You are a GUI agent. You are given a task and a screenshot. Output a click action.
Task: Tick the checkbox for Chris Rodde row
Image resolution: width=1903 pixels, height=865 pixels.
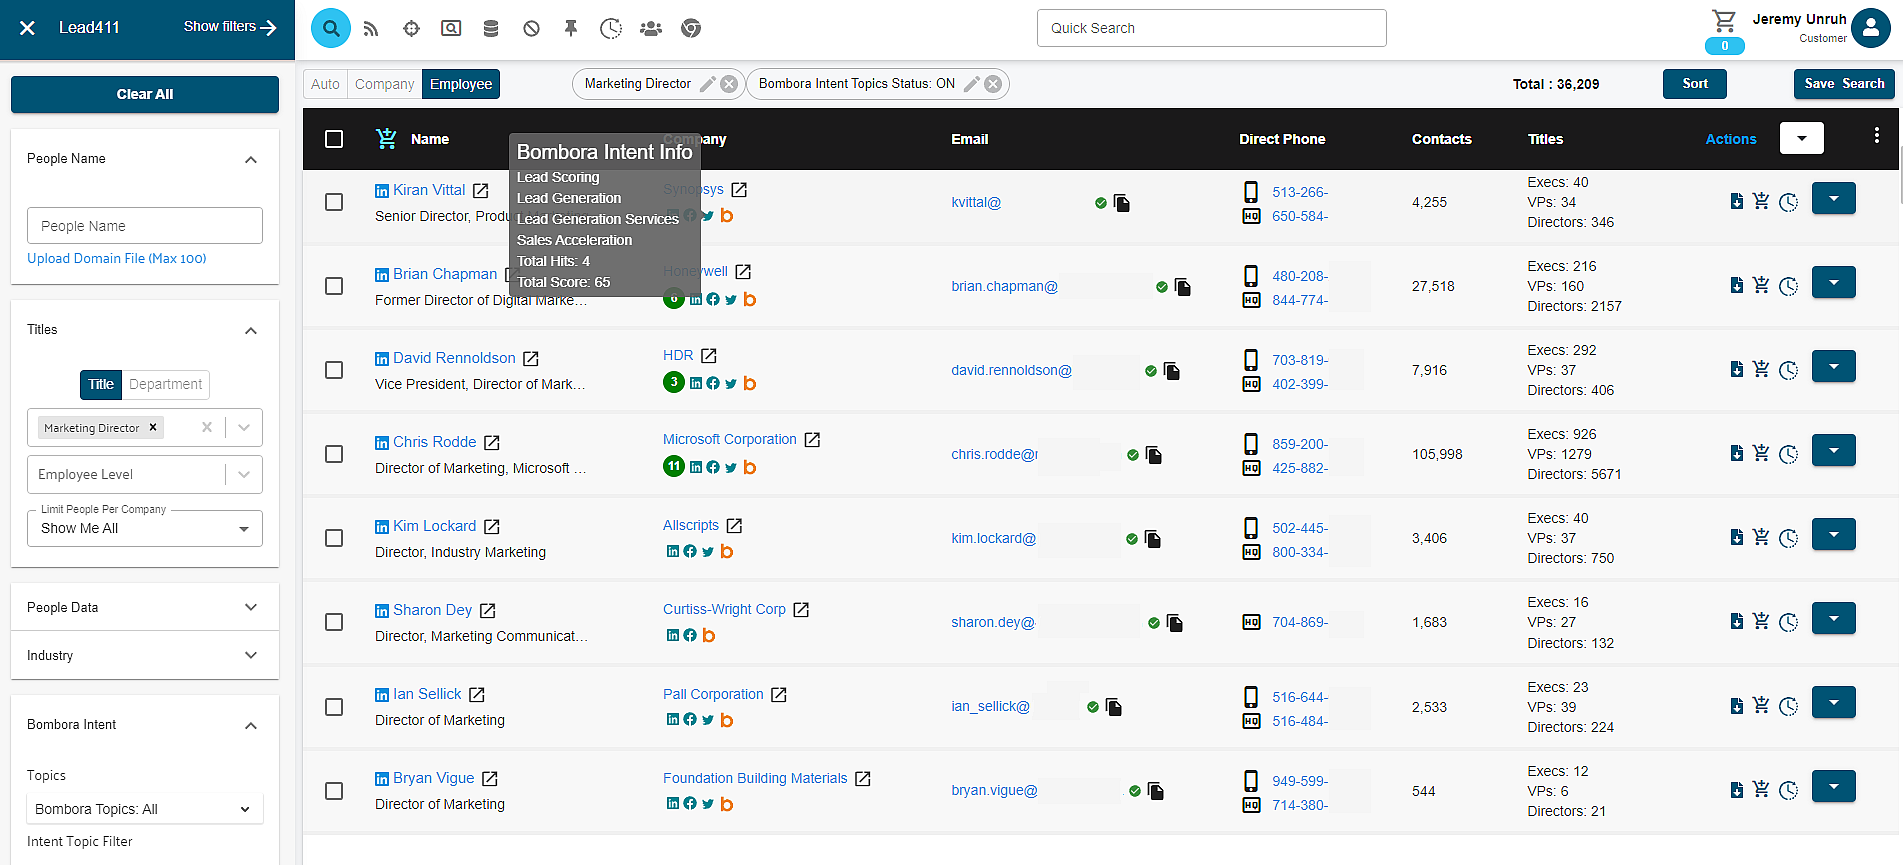tap(334, 454)
